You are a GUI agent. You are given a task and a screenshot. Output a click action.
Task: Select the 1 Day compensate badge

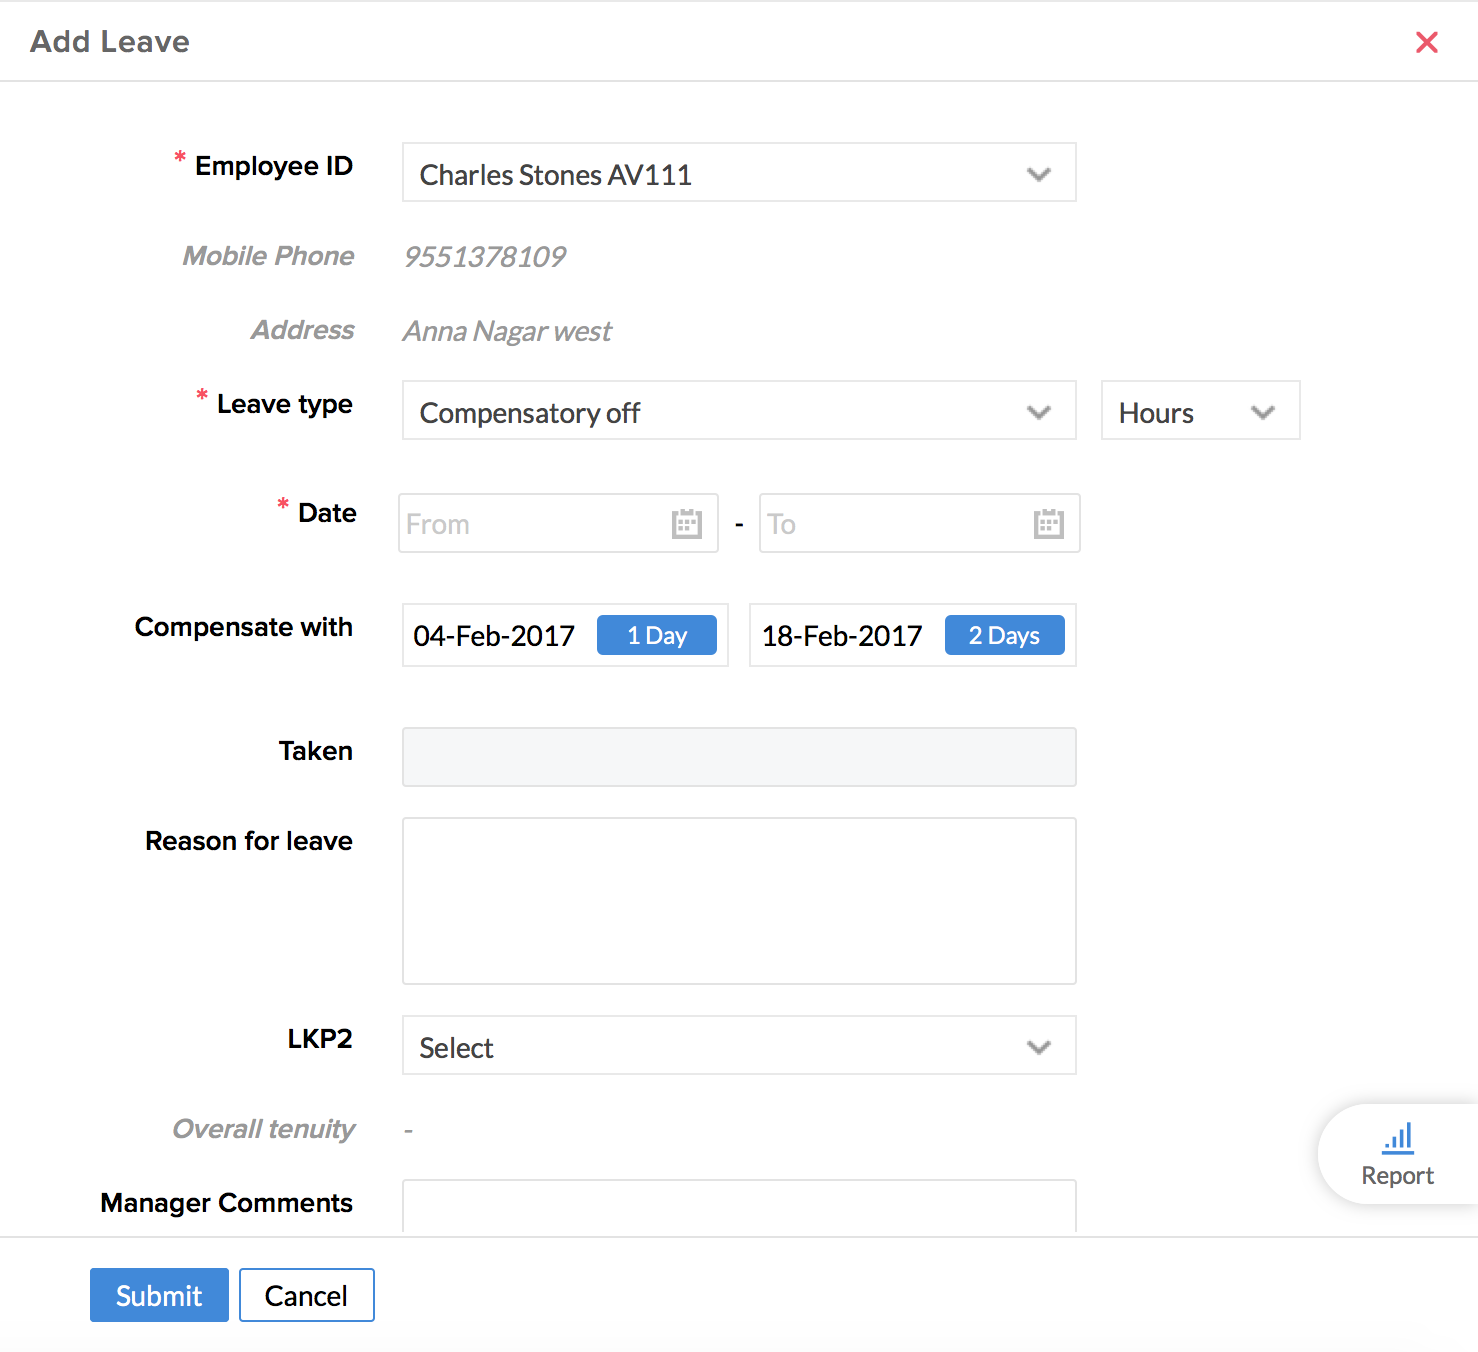(656, 636)
